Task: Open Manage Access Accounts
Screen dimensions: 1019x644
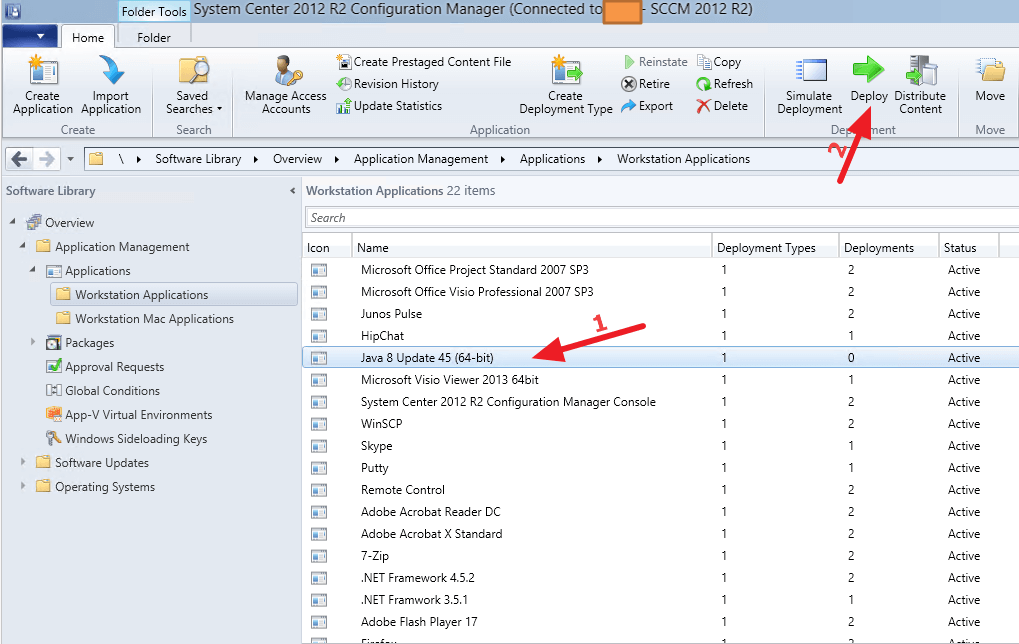Action: tap(285, 86)
